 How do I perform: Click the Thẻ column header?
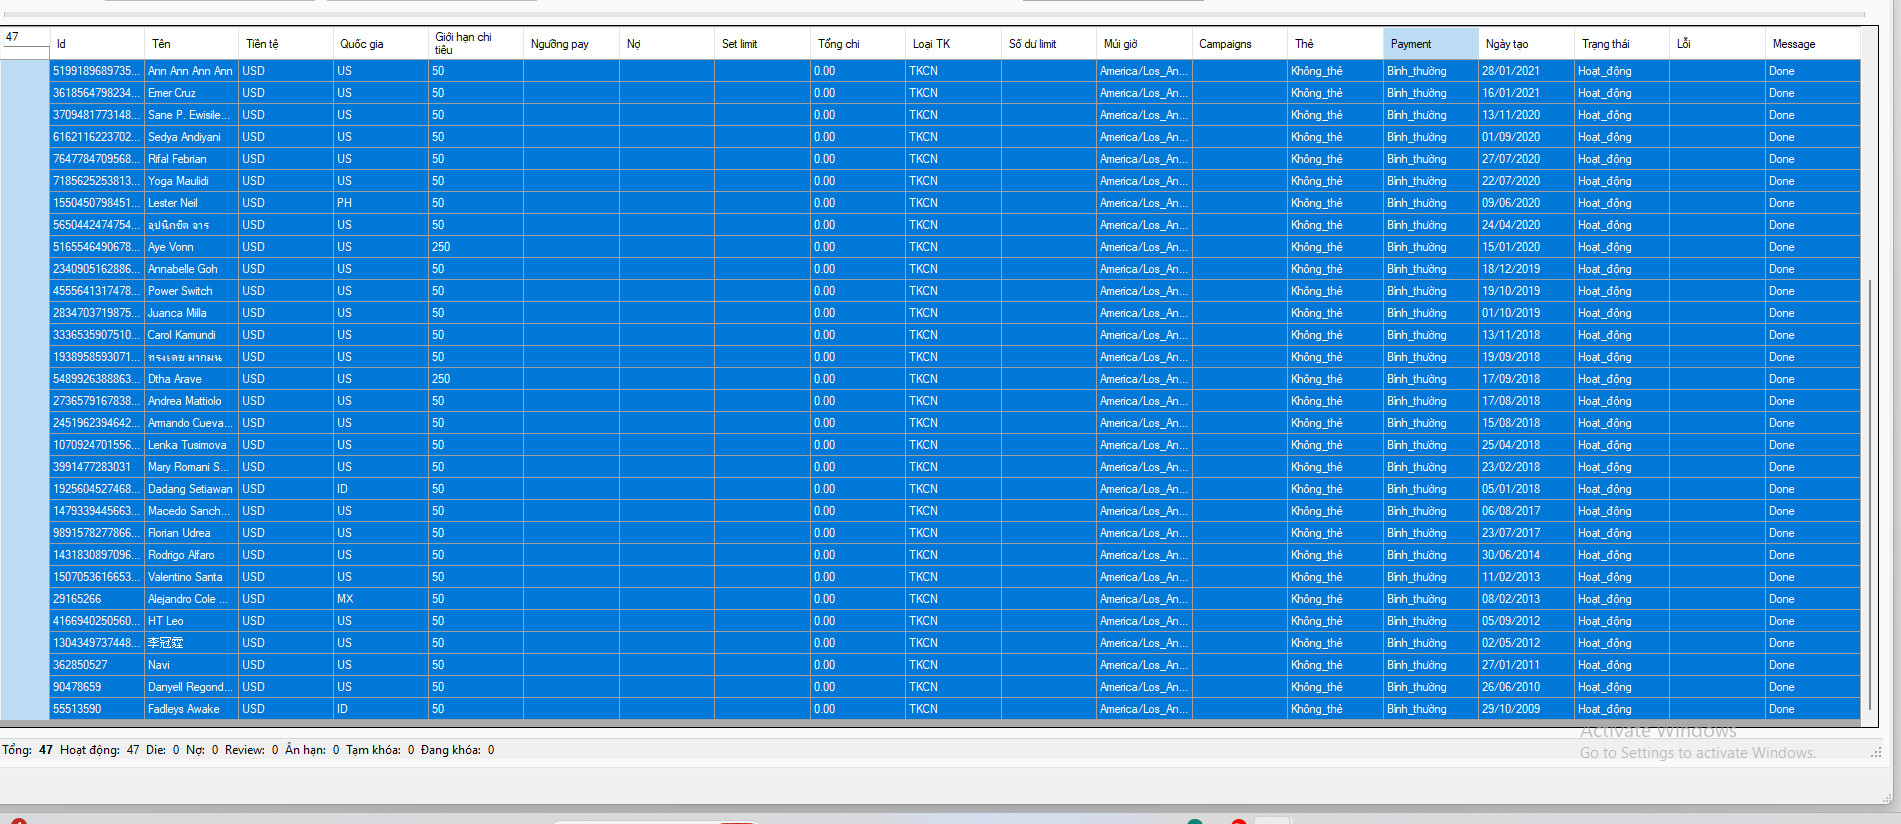point(1336,44)
